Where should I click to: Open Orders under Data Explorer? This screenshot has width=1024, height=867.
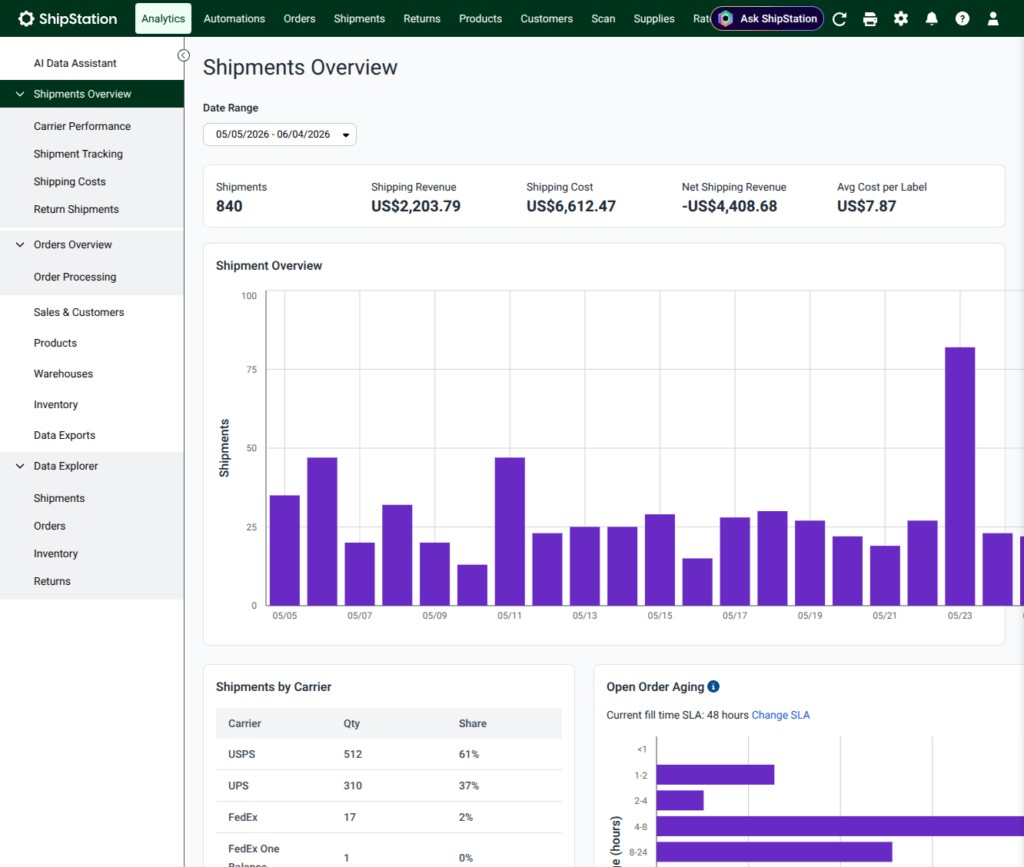click(50, 526)
